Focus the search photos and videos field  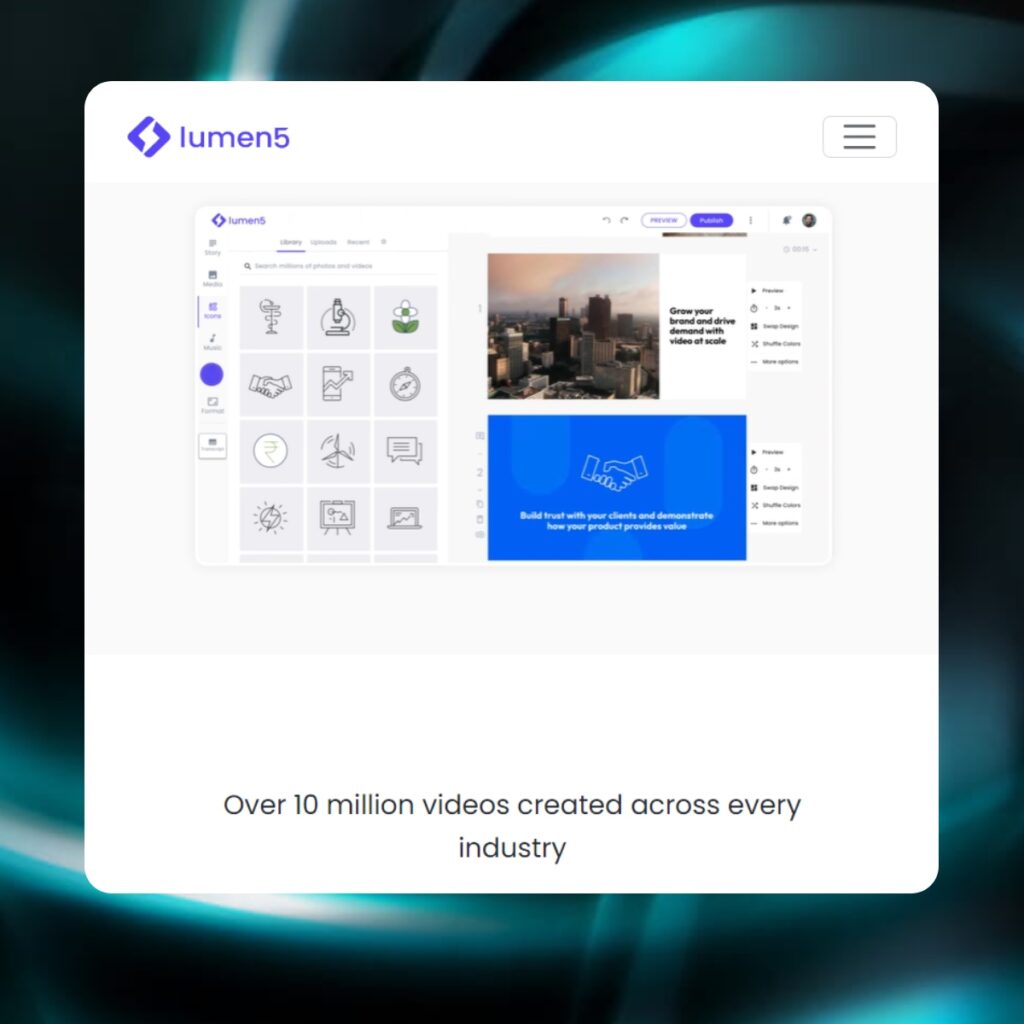click(340, 266)
